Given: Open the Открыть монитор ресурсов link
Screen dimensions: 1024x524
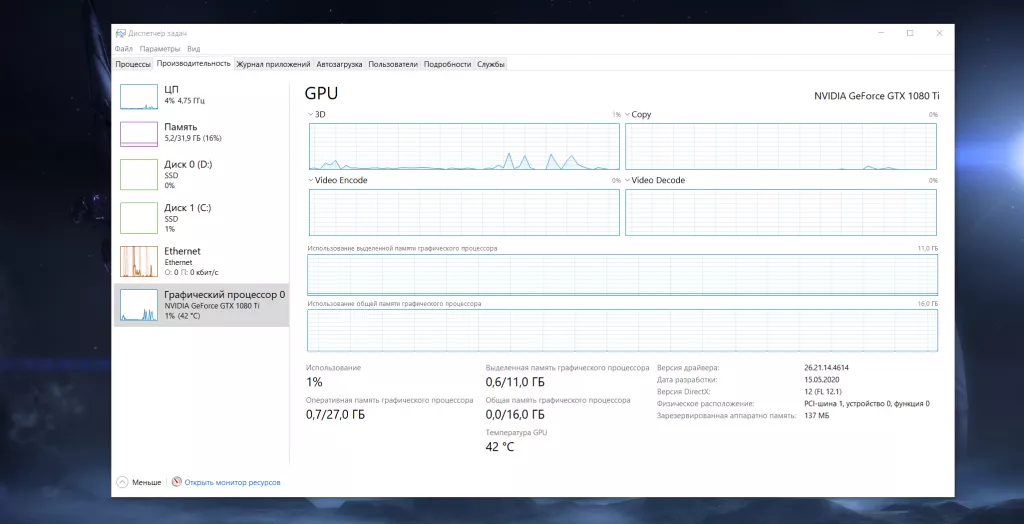Looking at the screenshot, I should (x=232, y=482).
